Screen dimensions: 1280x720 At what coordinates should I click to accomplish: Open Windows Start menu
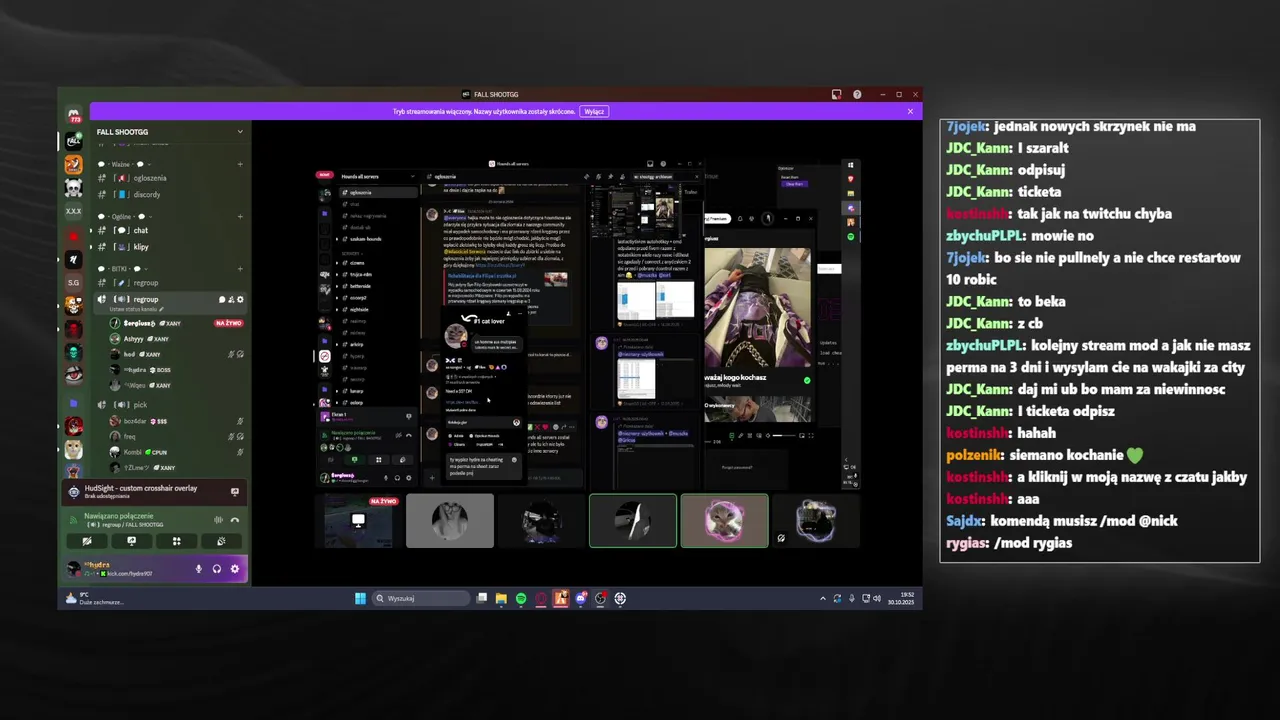pos(360,598)
